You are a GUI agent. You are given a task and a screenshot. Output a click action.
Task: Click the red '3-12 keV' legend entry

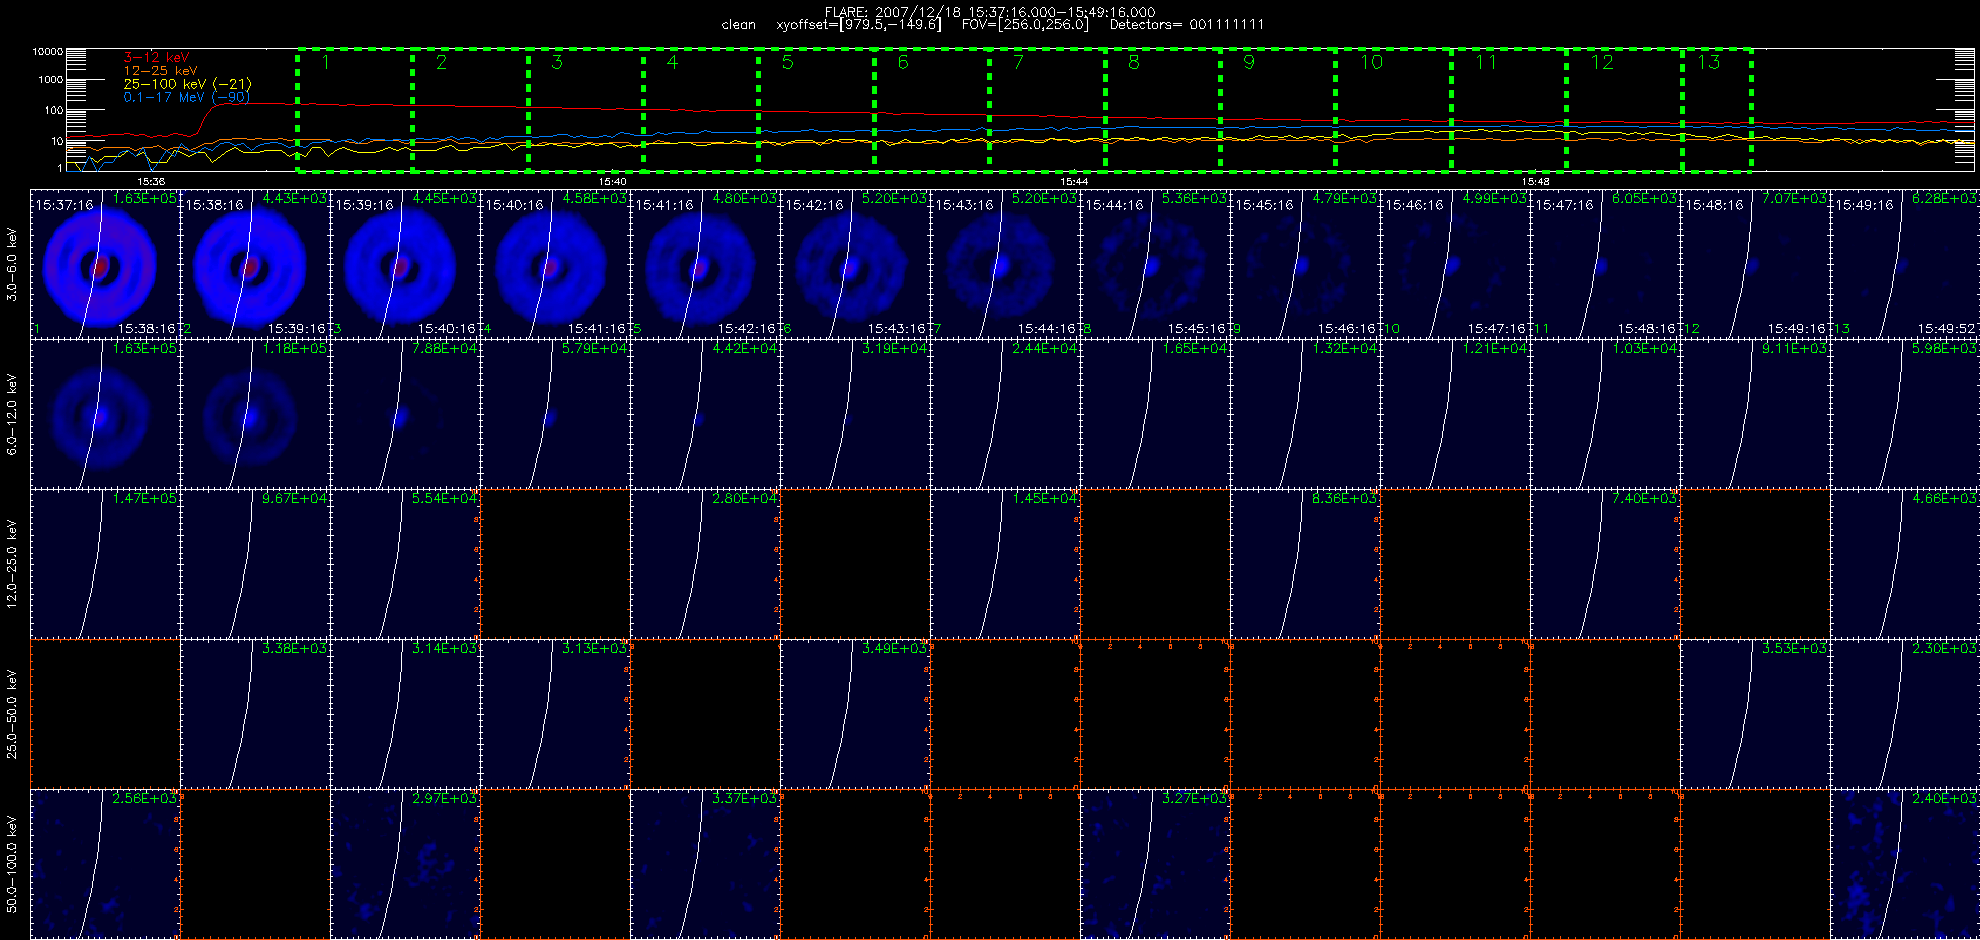[156, 58]
